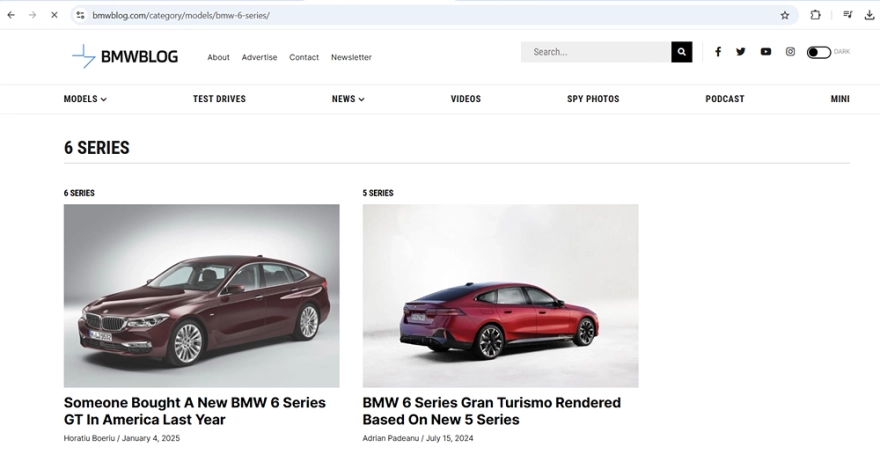880x469 pixels.
Task: Click the black search magnifier button
Action: coord(681,52)
